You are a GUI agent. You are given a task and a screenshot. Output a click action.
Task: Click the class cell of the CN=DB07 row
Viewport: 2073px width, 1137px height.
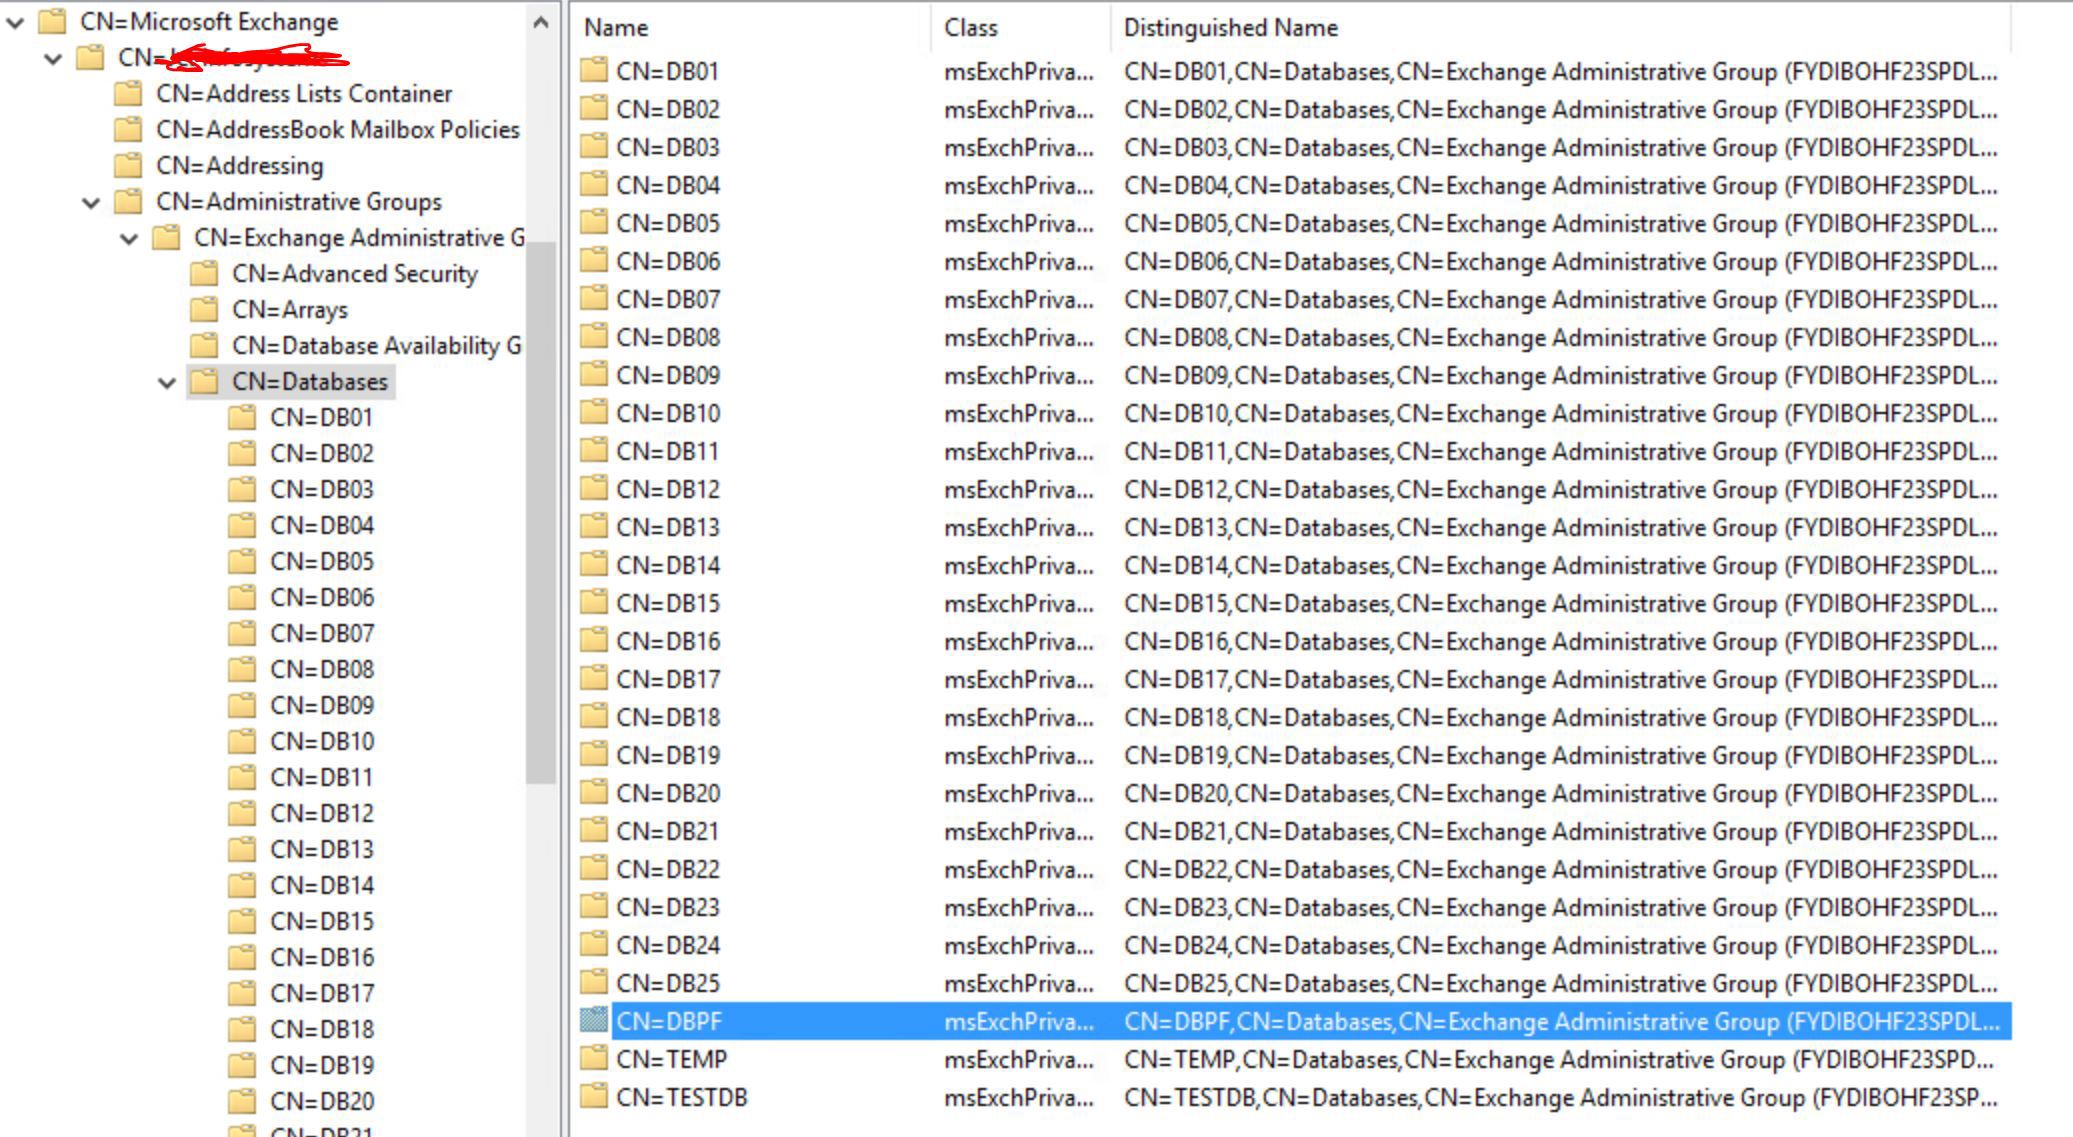click(1019, 299)
